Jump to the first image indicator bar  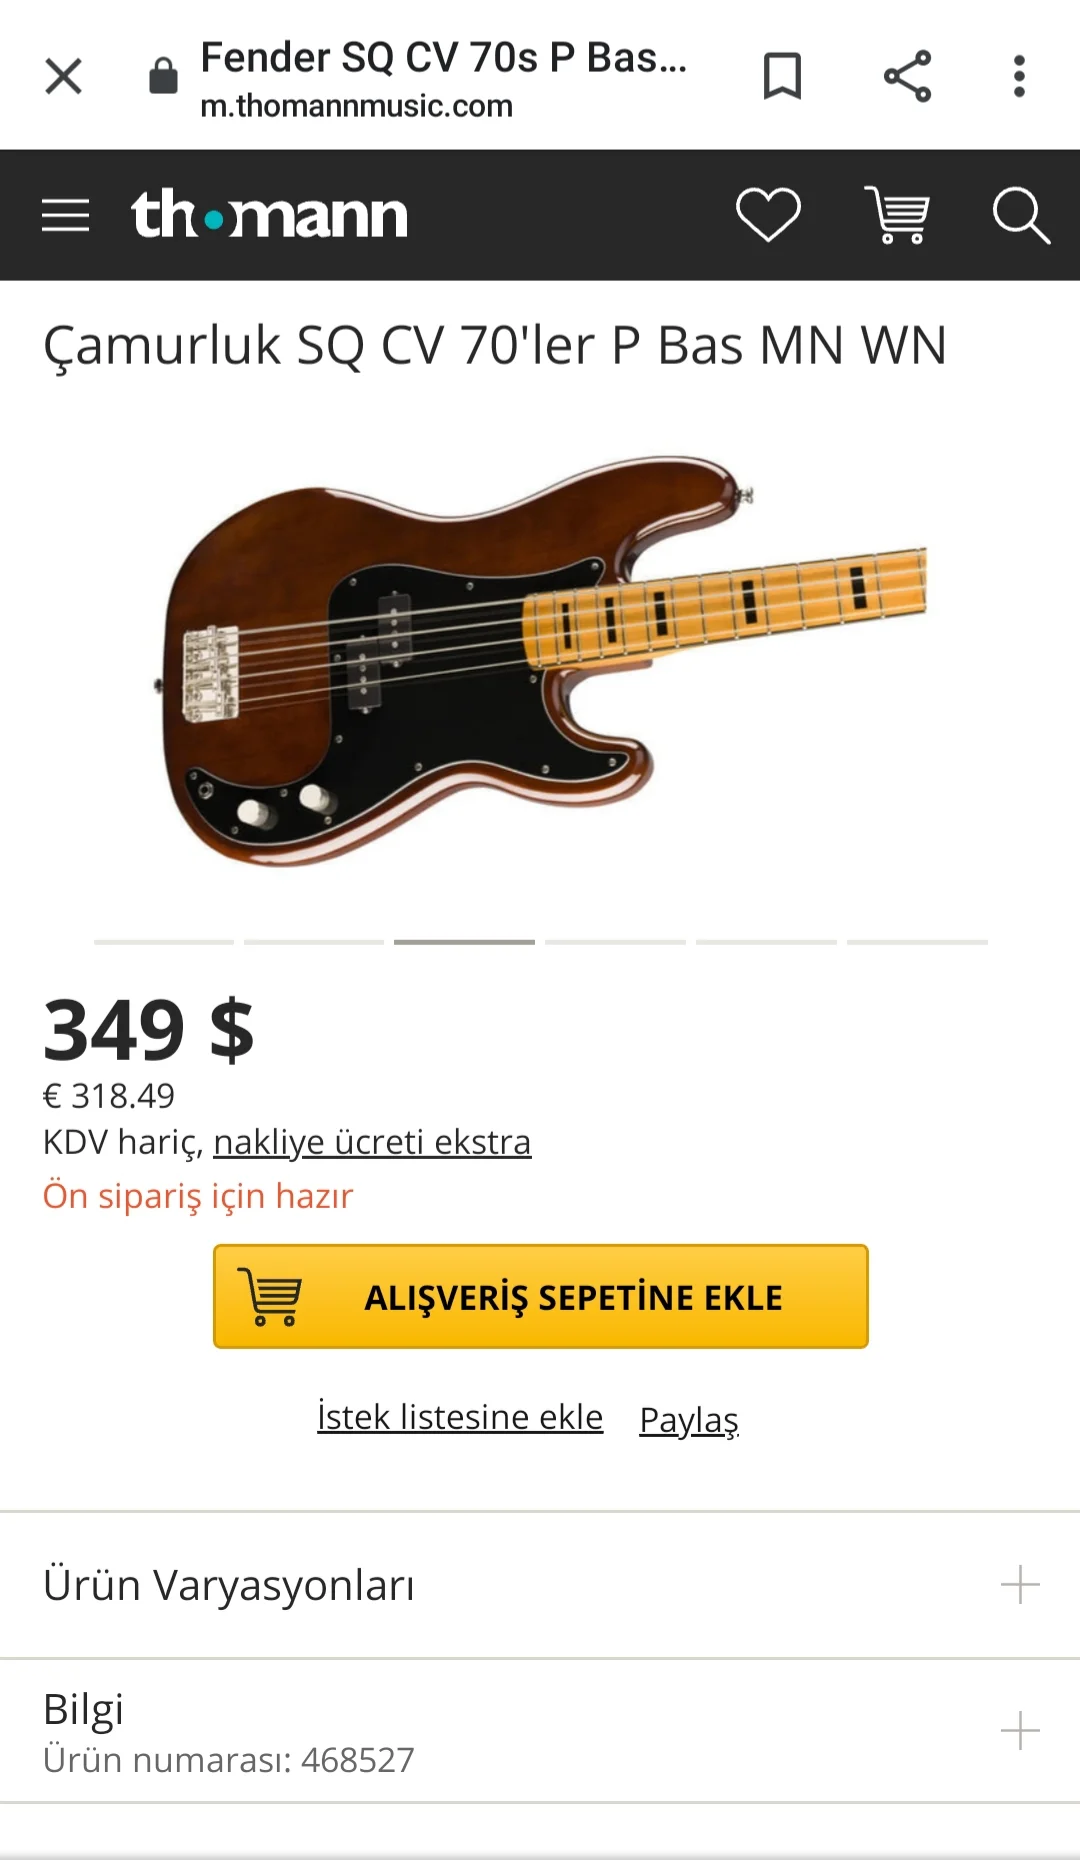pyautogui.click(x=164, y=942)
